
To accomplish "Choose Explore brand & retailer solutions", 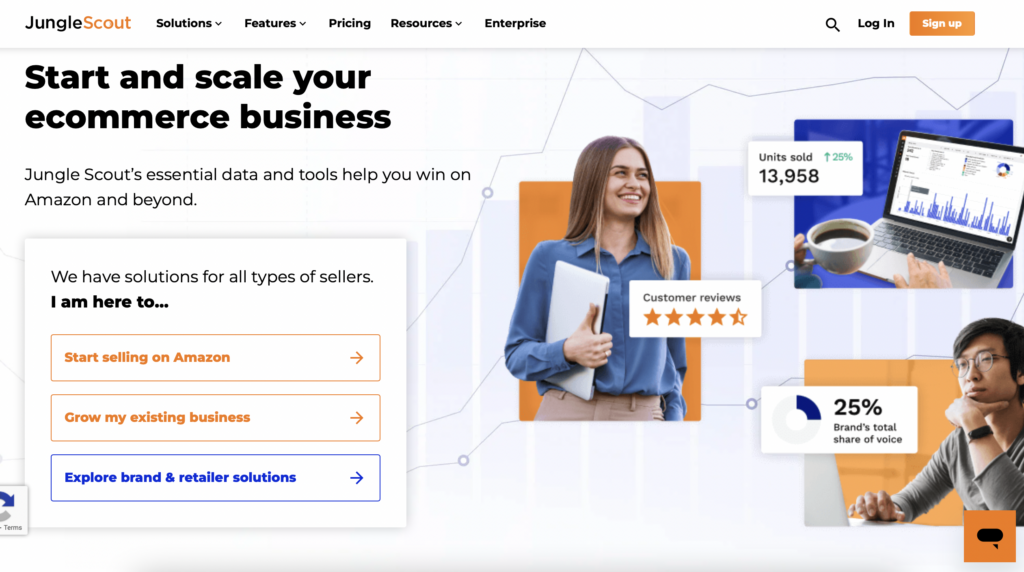I will pyautogui.click(x=216, y=478).
